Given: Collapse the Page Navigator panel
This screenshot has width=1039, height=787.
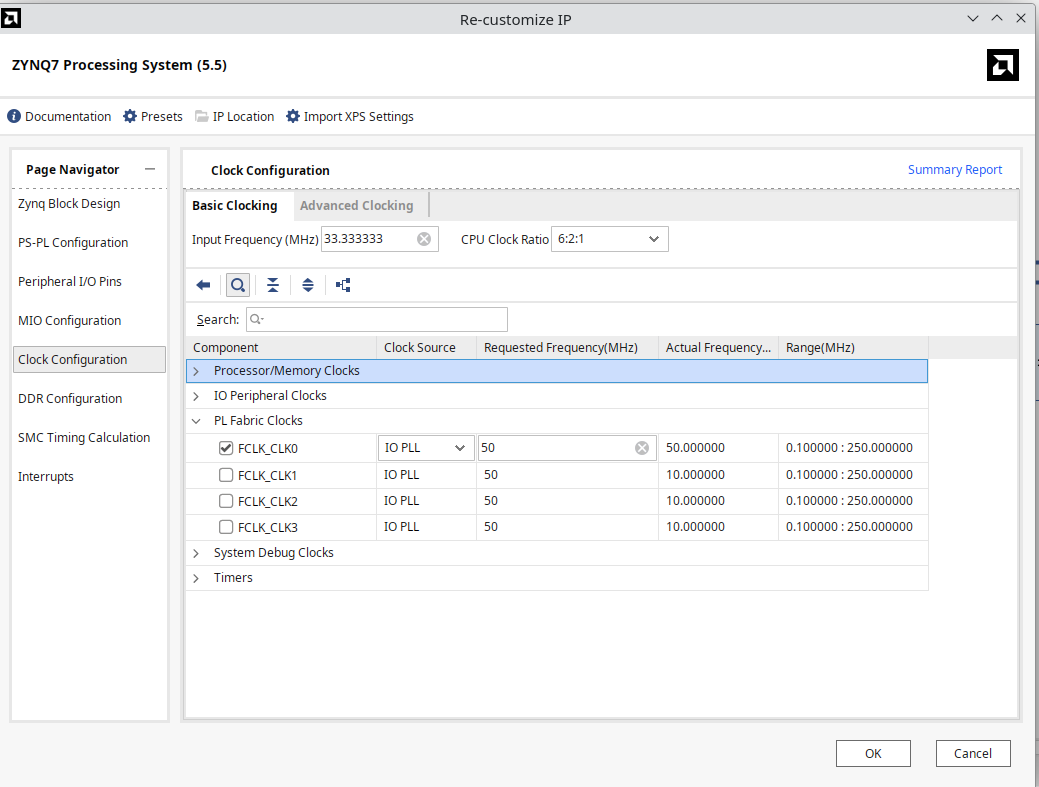Looking at the screenshot, I should click(150, 169).
